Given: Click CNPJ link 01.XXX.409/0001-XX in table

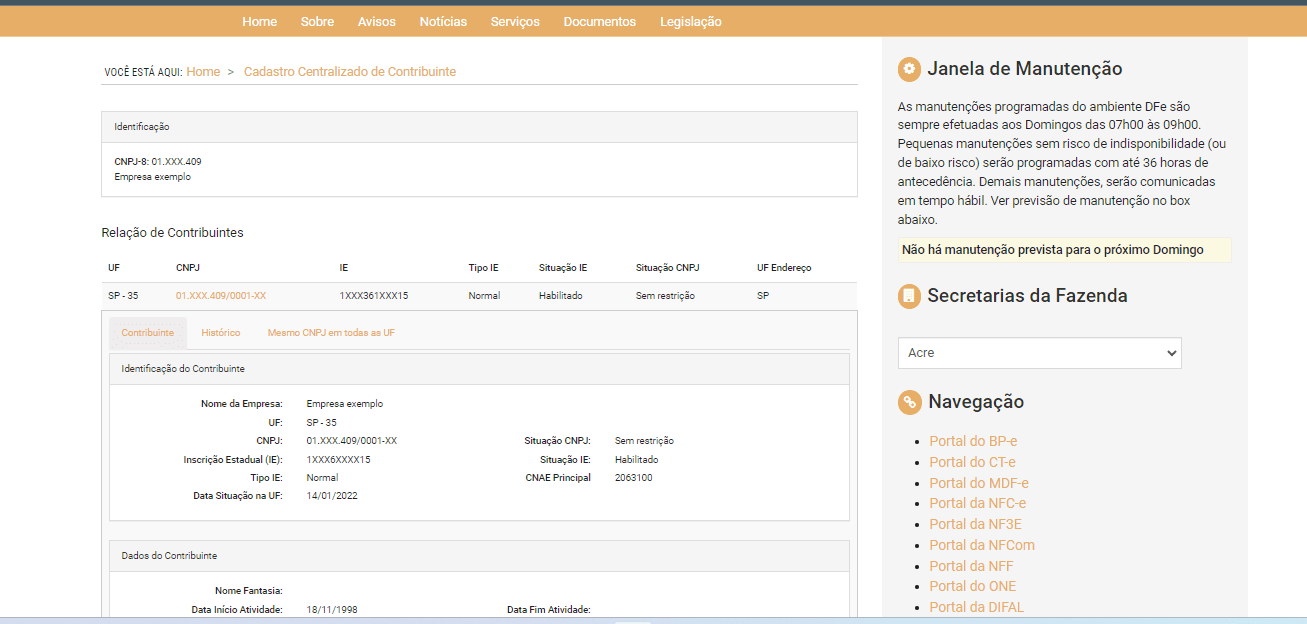Looking at the screenshot, I should coord(221,296).
